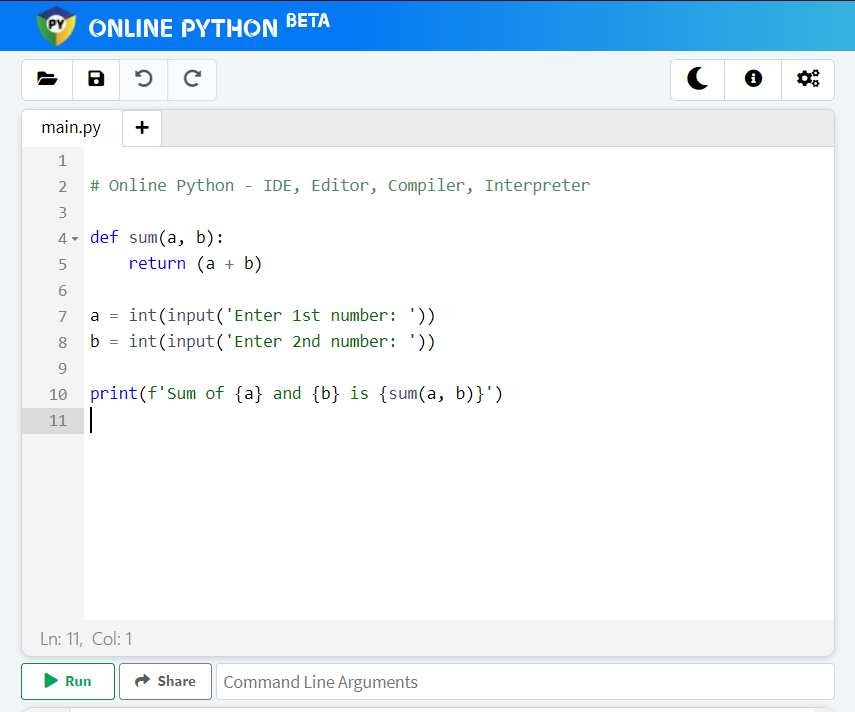The image size is (855, 712).
Task: Open info with the circled i icon
Action: (x=753, y=80)
